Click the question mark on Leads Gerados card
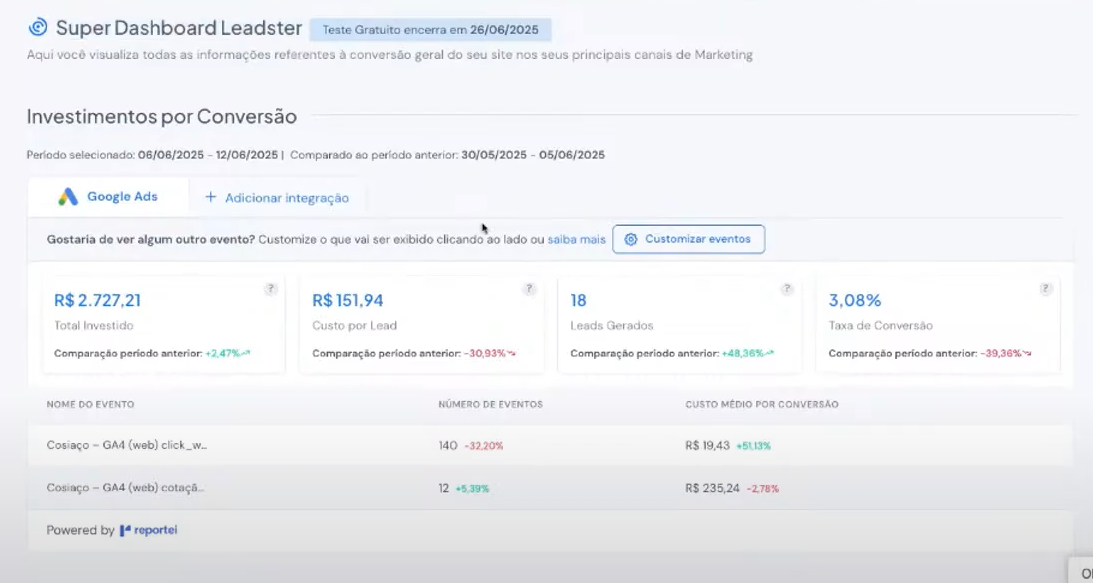This screenshot has height=583, width=1093. 787,287
